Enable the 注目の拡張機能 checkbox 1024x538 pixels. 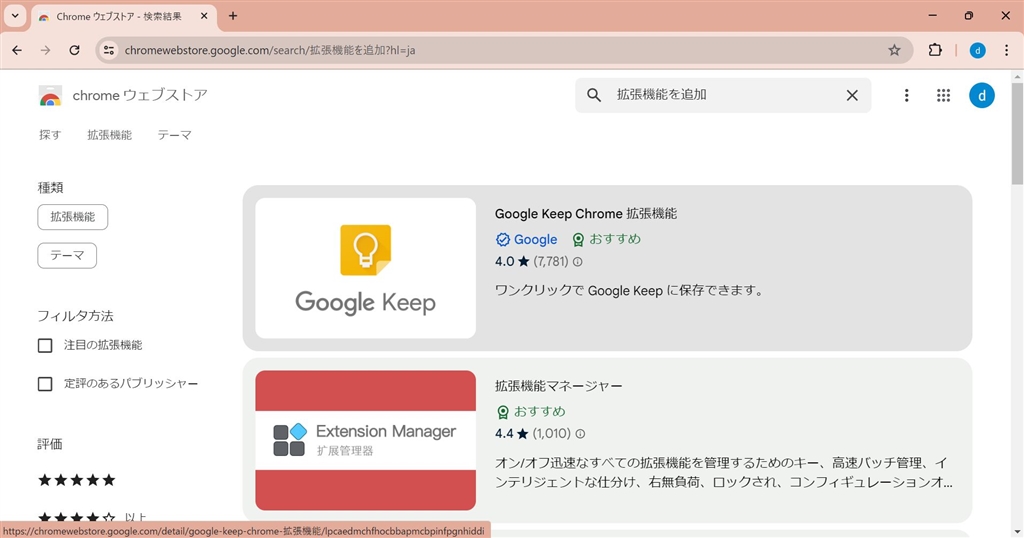[45, 345]
